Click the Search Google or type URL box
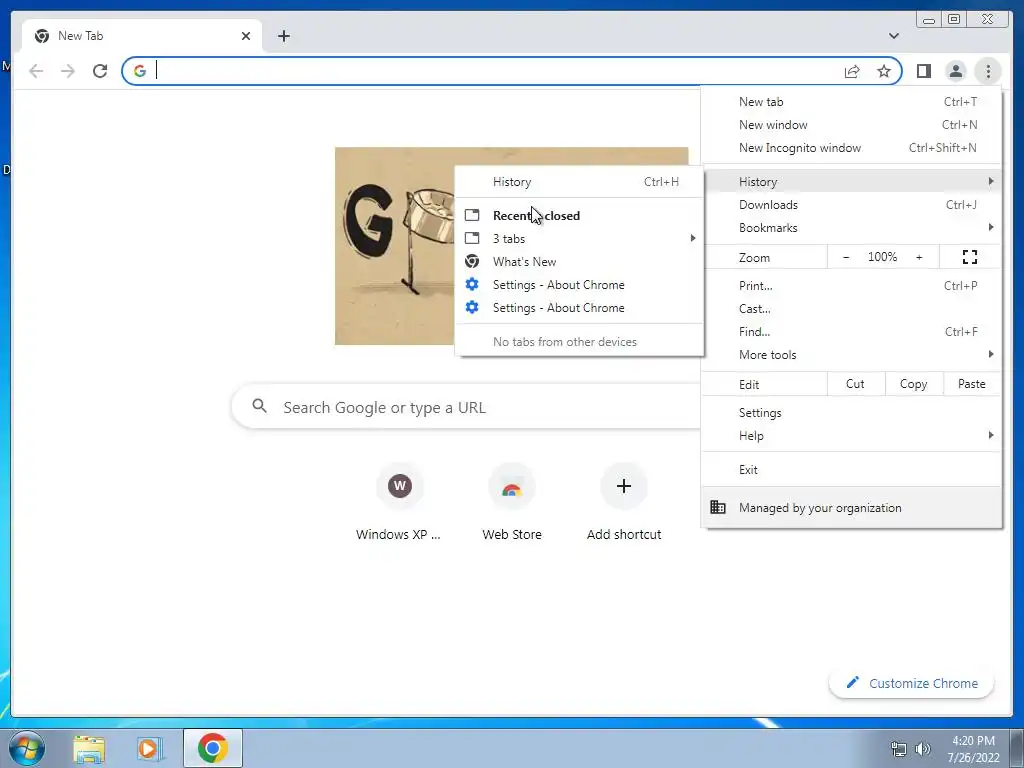This screenshot has height=768, width=1024. pyautogui.click(x=466, y=407)
